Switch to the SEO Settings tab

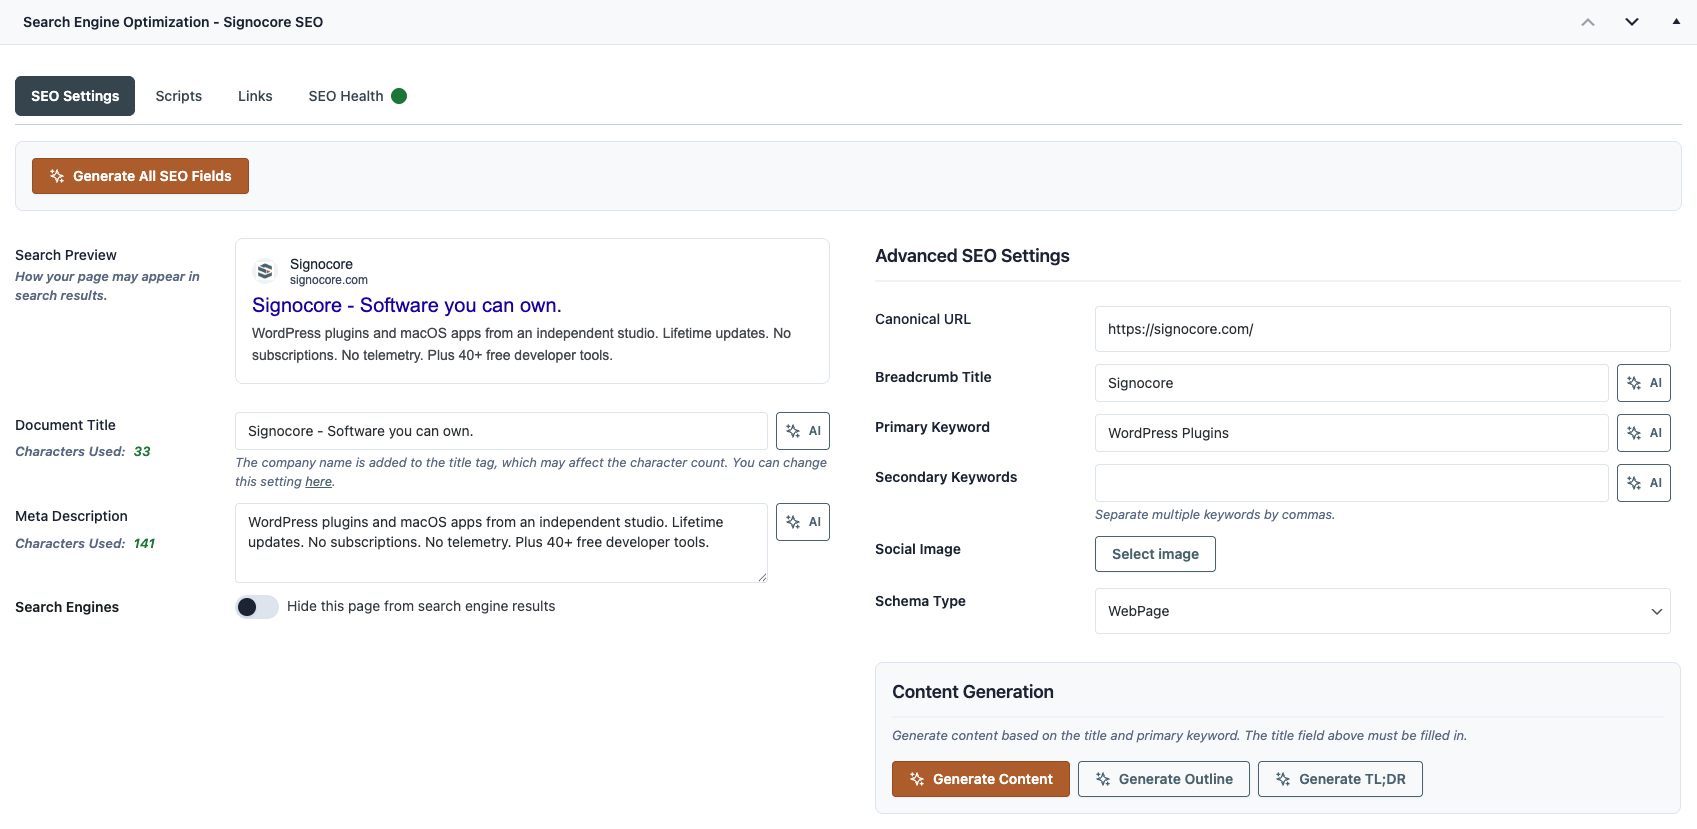pos(75,96)
